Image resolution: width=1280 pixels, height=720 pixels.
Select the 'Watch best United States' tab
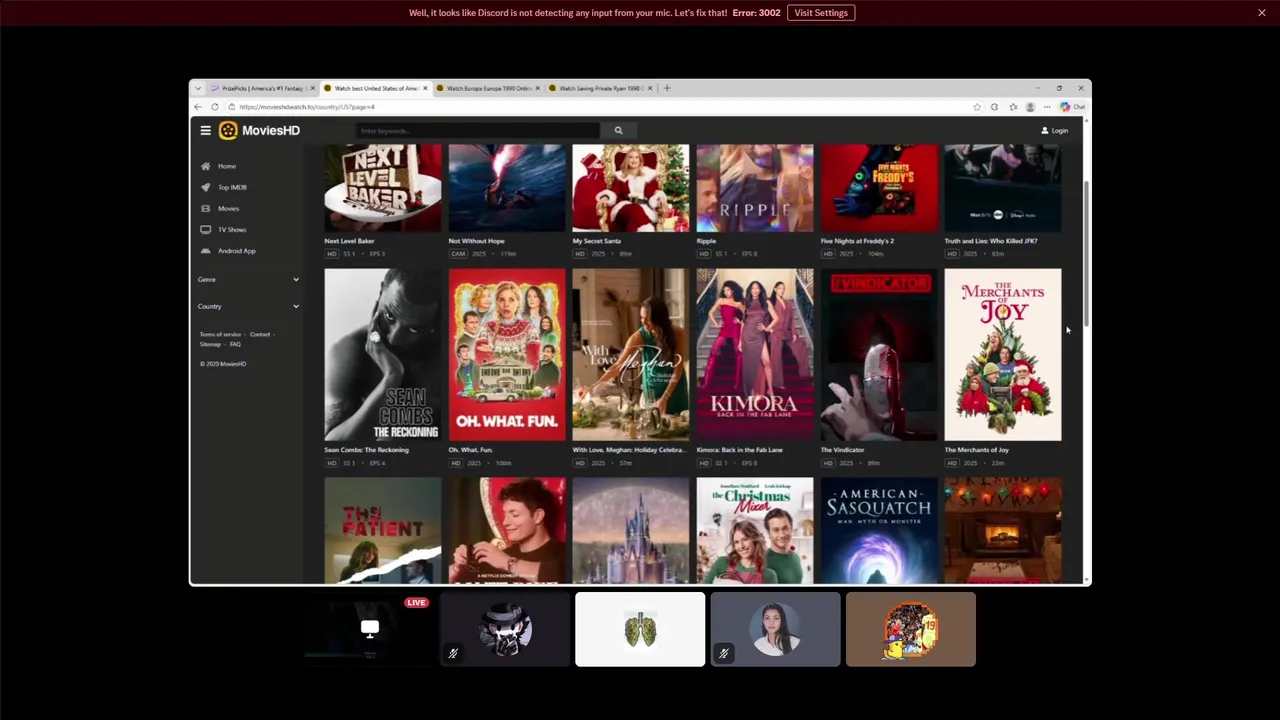coord(375,88)
